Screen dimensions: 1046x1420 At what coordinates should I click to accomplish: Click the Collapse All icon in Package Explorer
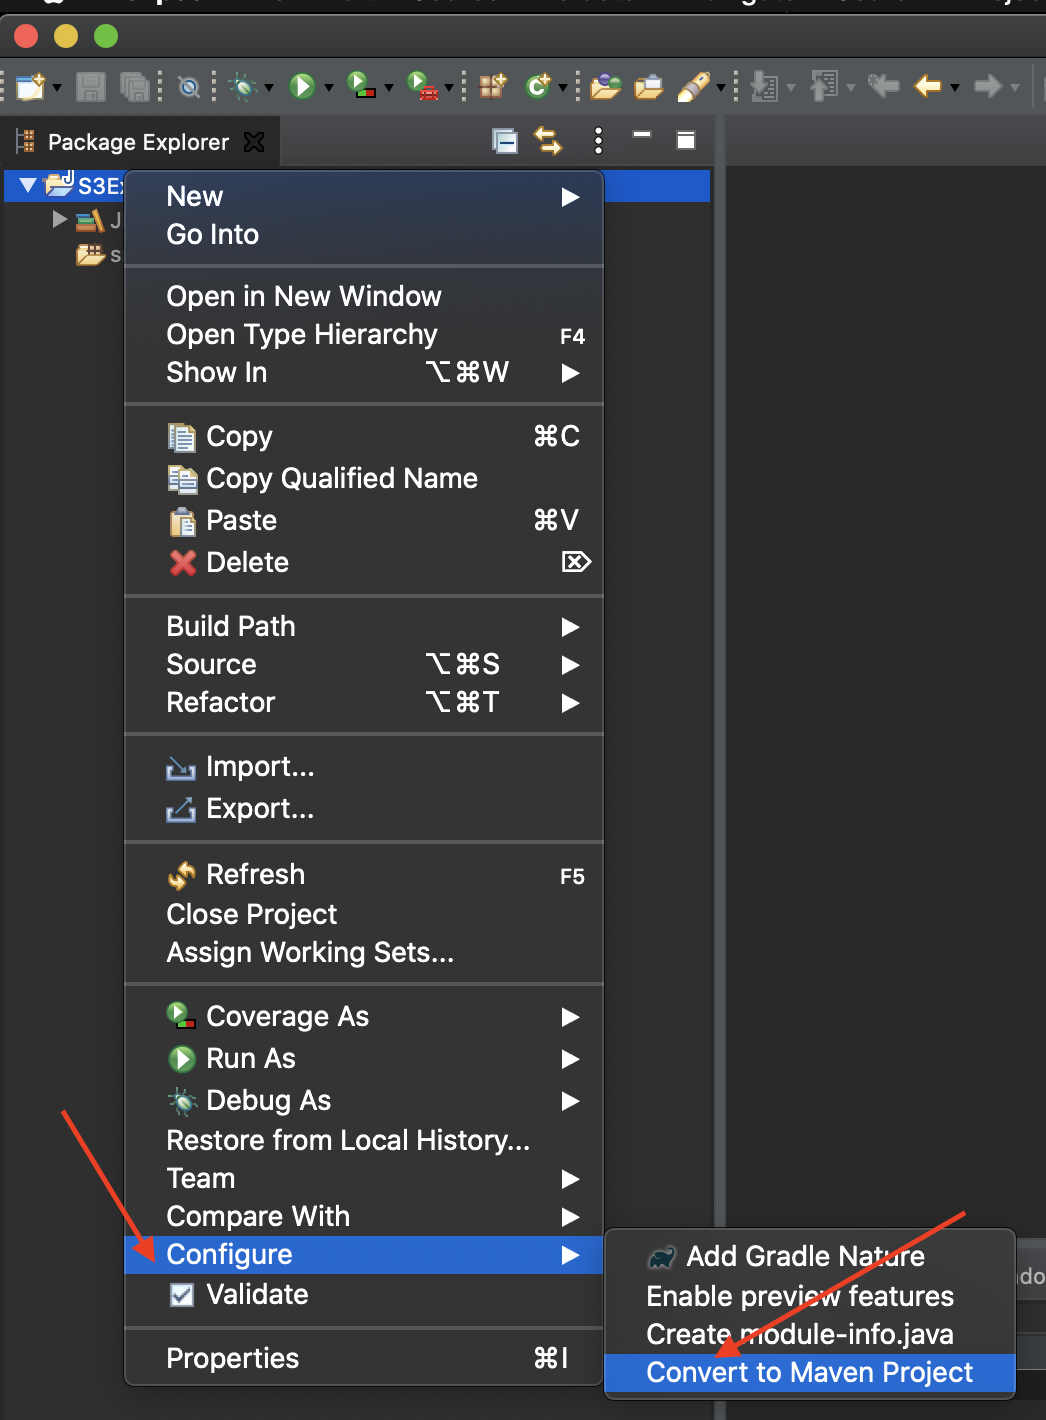506,141
